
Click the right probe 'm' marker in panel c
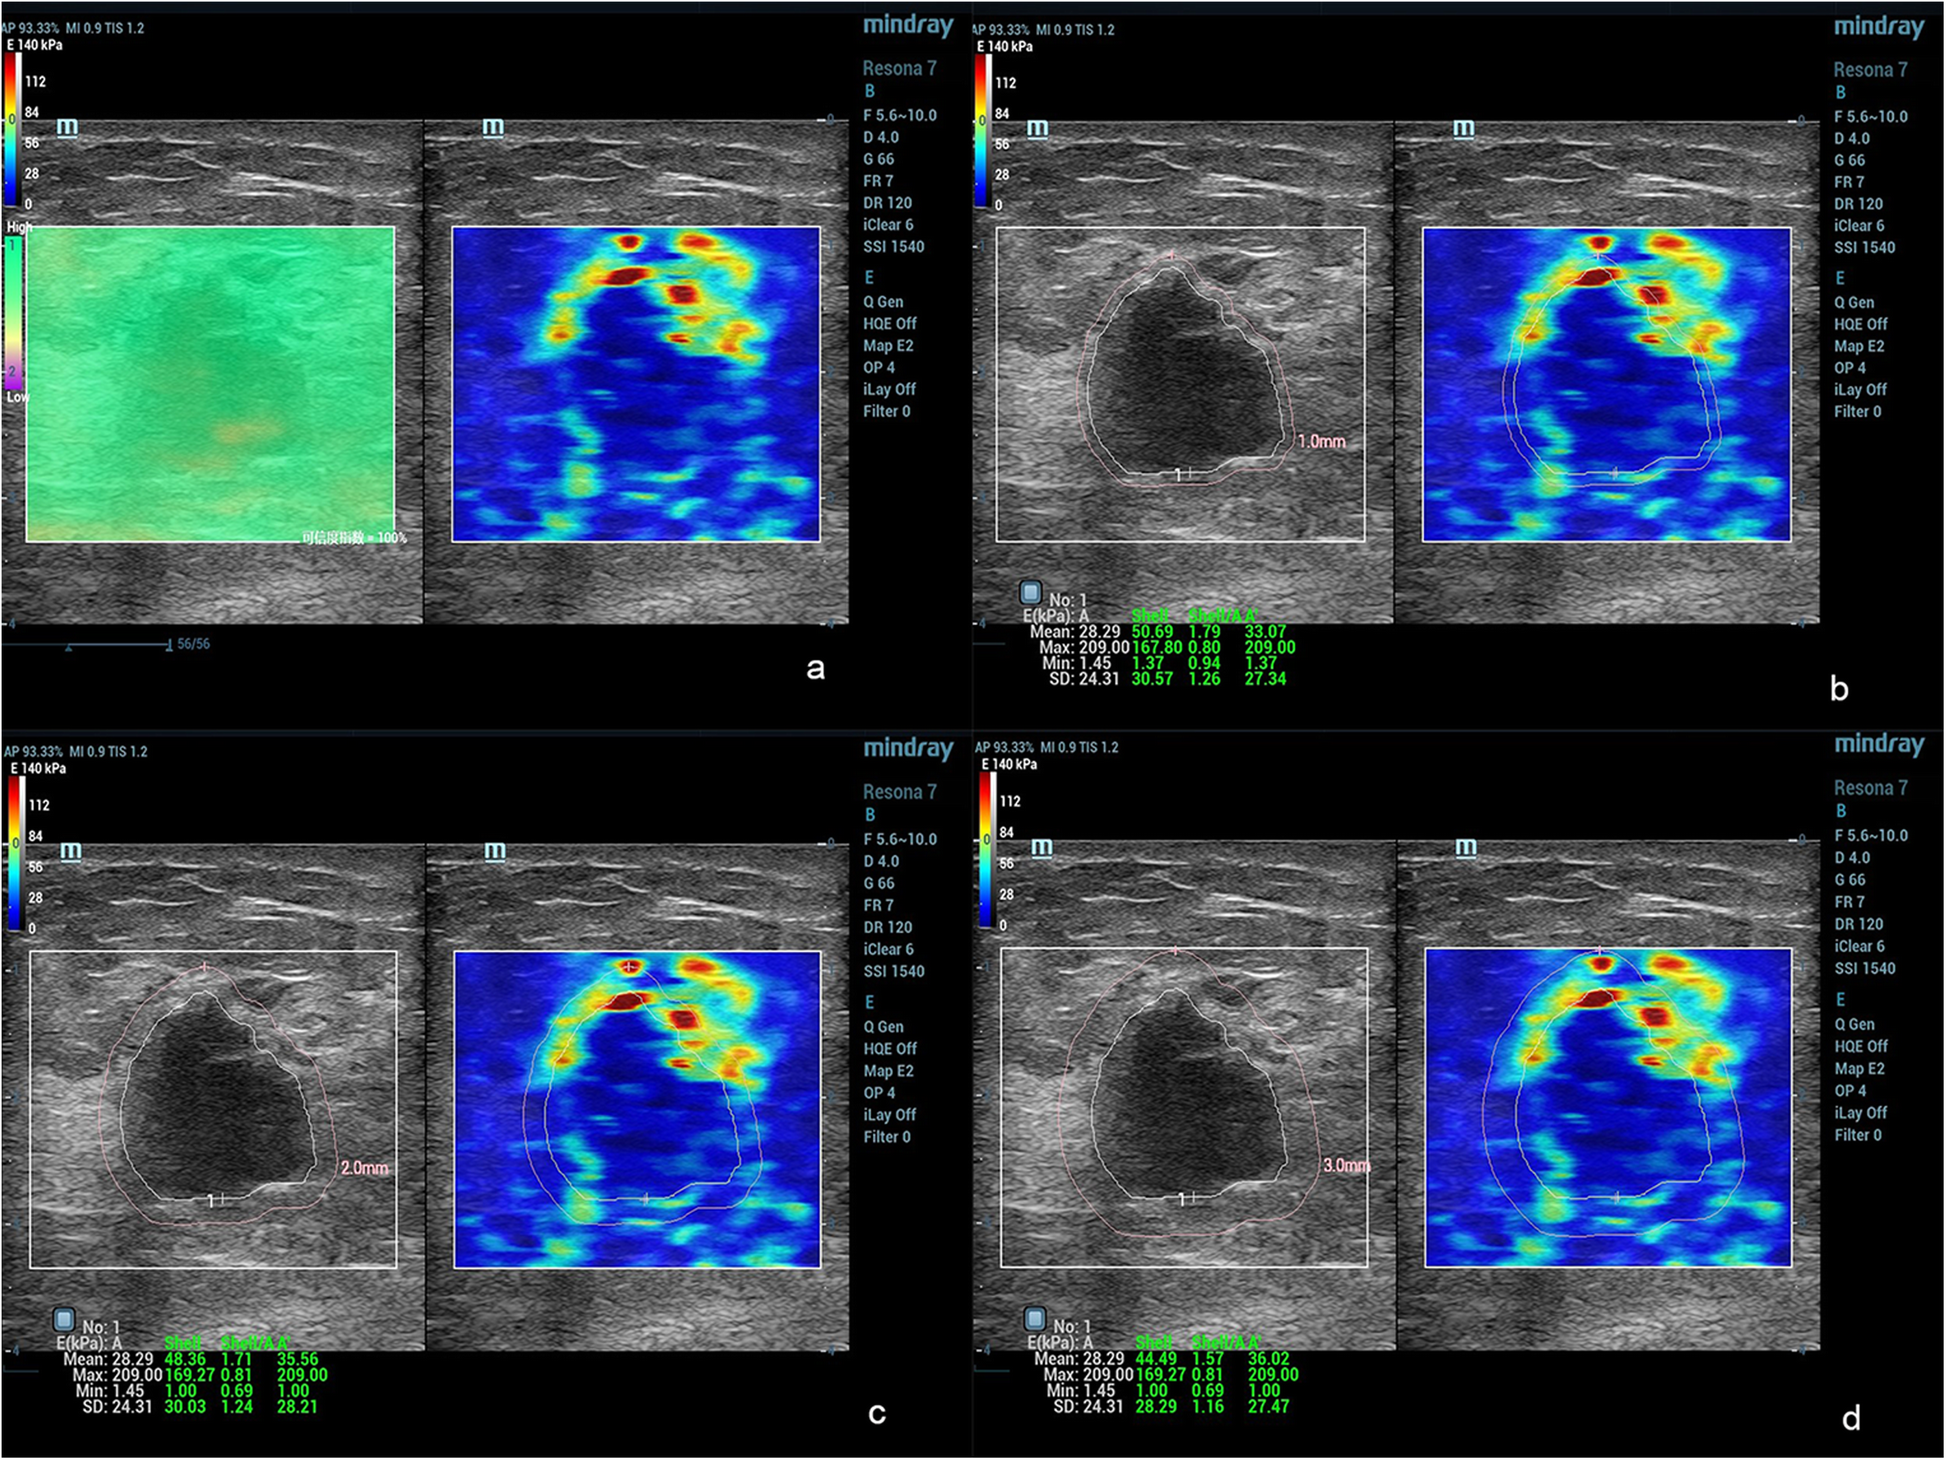[x=495, y=851]
